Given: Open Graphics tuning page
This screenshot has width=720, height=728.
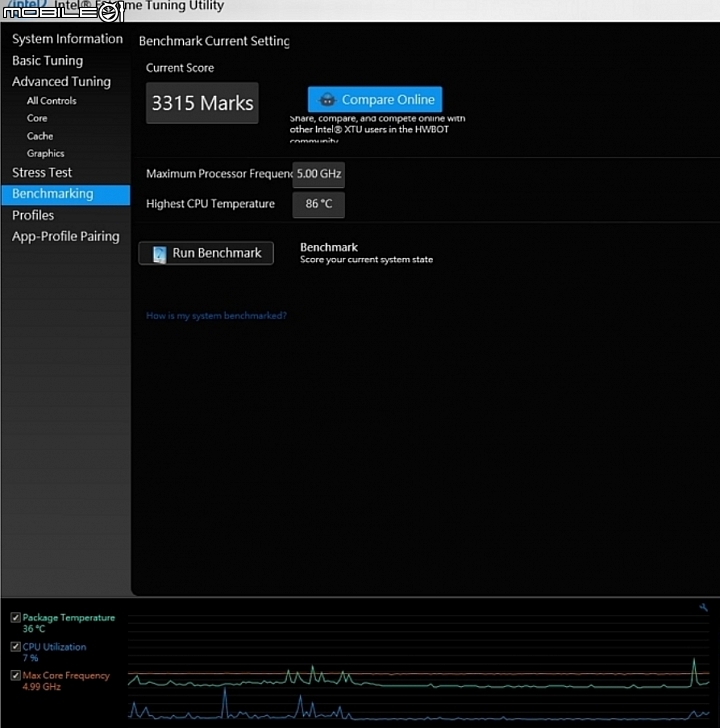Looking at the screenshot, I should pos(45,153).
